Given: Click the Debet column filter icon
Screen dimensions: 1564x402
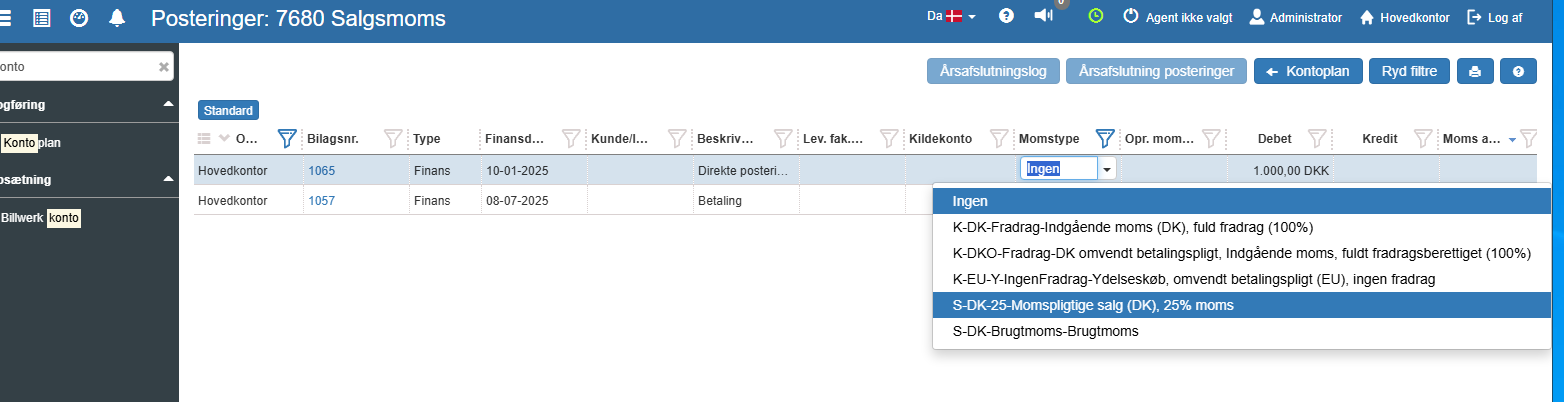Looking at the screenshot, I should tap(1317, 139).
